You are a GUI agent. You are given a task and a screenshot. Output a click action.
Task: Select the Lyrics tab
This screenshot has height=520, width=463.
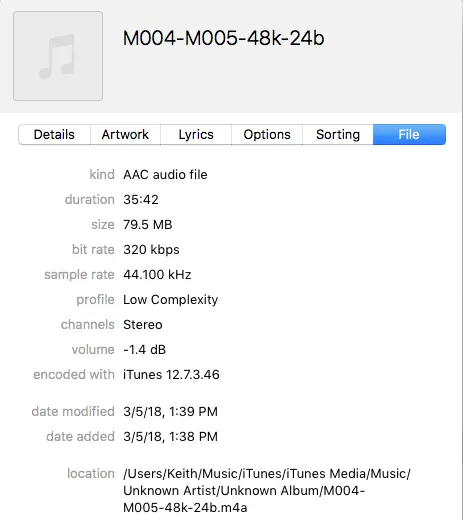point(196,135)
